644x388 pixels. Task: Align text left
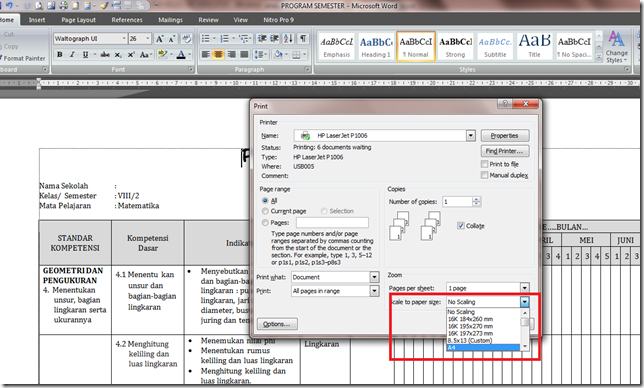pyautogui.click(x=206, y=55)
